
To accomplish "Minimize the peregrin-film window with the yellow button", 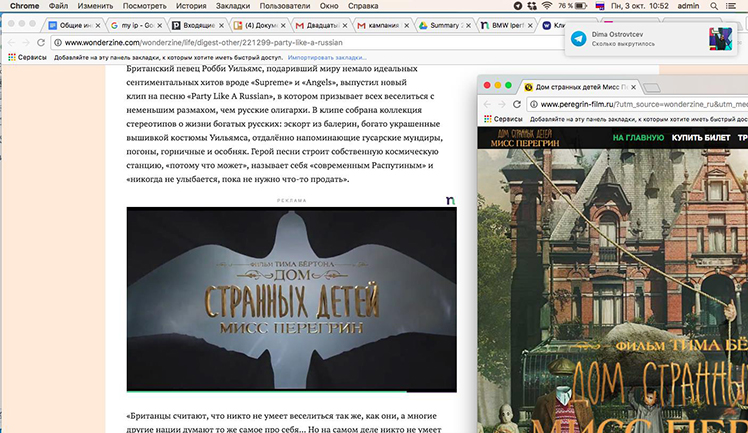I will (x=498, y=85).
